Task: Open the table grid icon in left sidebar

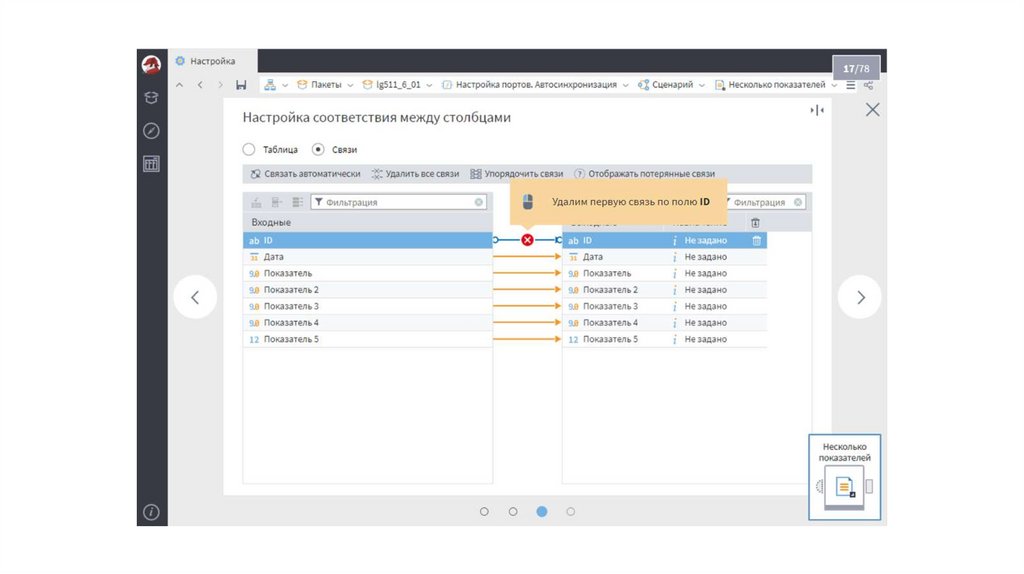Action: point(151,164)
